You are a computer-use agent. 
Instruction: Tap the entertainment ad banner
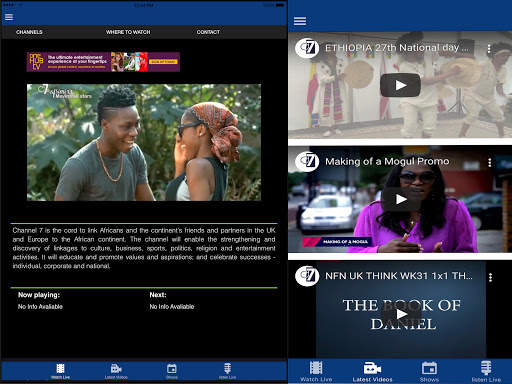103,62
